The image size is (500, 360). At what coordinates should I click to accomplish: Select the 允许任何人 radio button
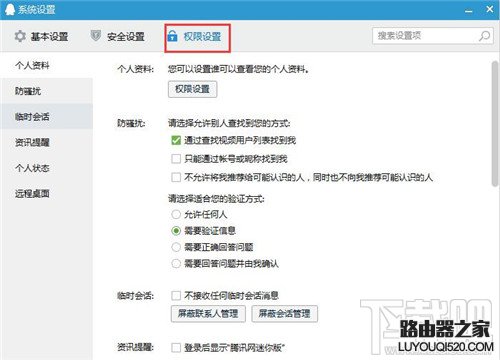coord(176,214)
